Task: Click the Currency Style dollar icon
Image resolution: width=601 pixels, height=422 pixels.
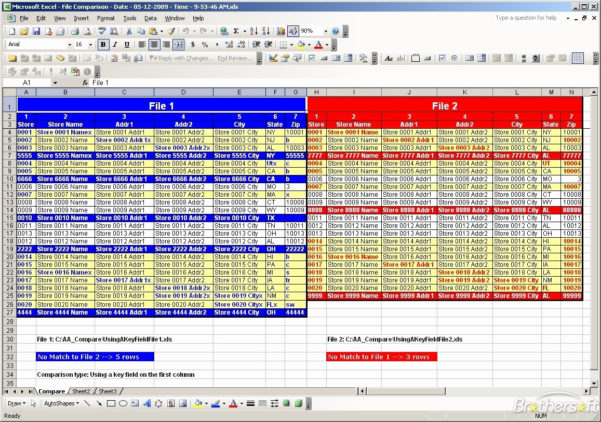Action: click(191, 45)
